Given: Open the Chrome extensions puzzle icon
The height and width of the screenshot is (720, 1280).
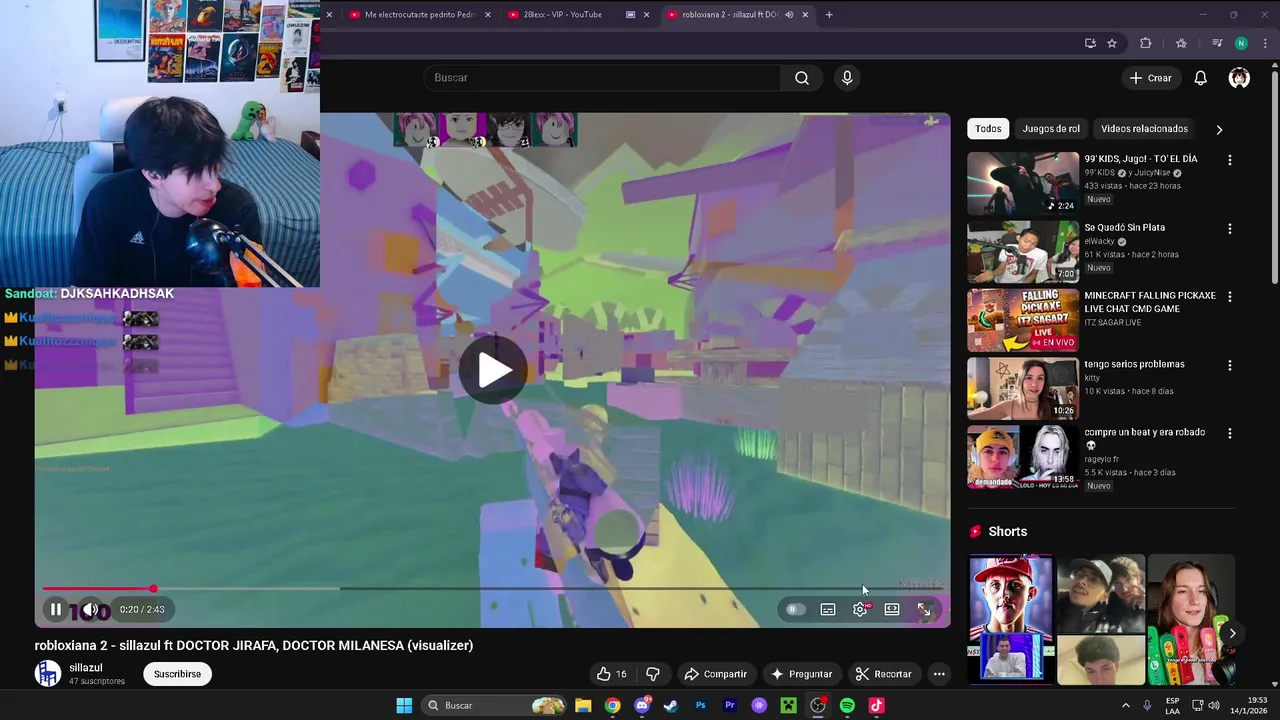Looking at the screenshot, I should tap(1146, 43).
